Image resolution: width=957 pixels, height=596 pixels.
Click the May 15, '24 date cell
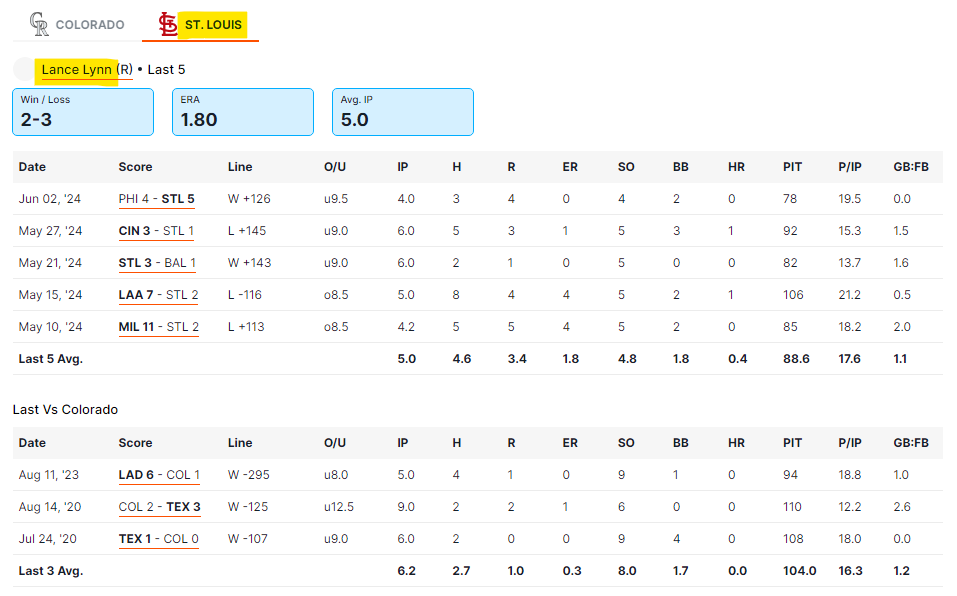(51, 295)
